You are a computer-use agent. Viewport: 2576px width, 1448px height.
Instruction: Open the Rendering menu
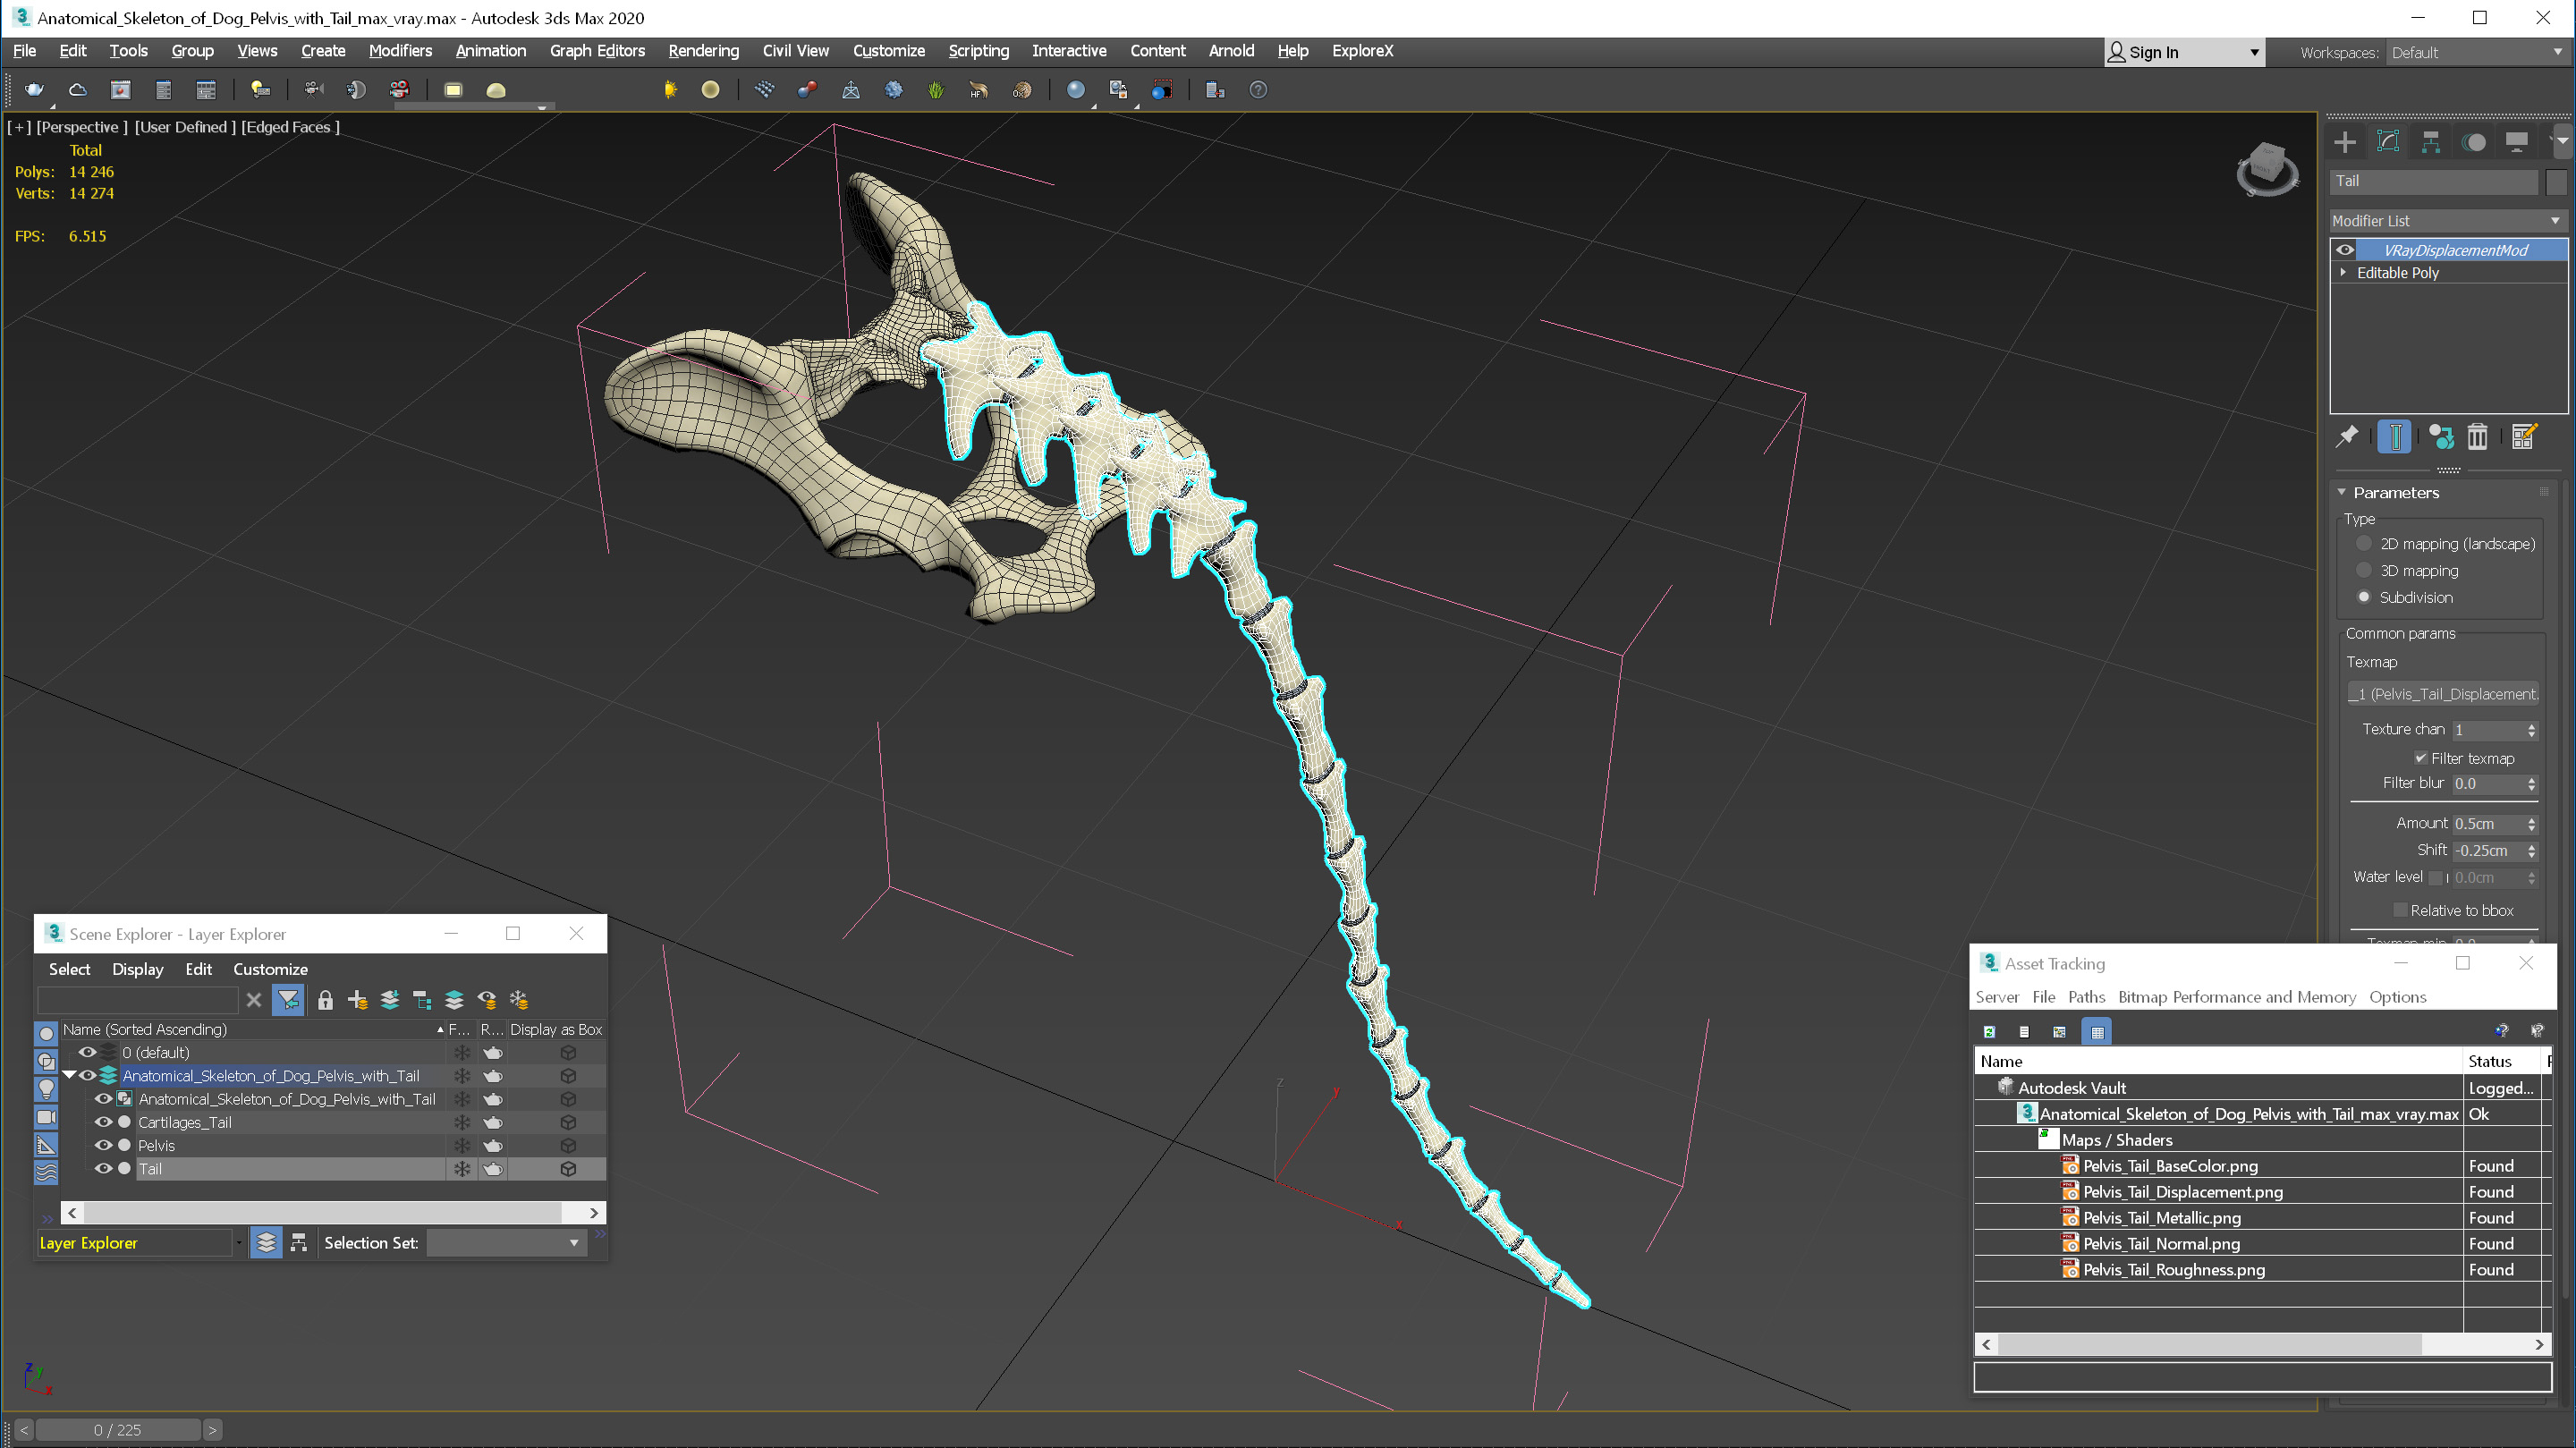(703, 51)
